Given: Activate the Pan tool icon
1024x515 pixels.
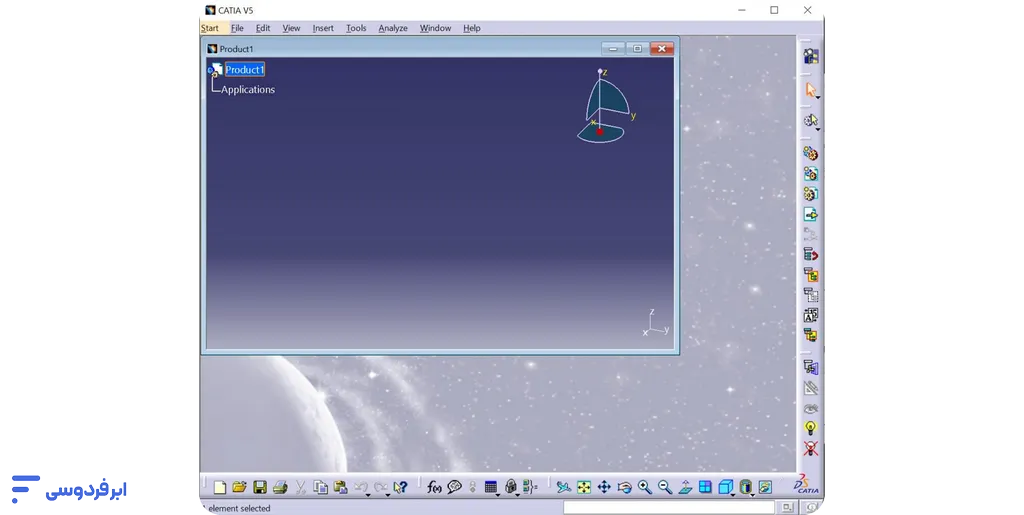Looking at the screenshot, I should point(604,487).
